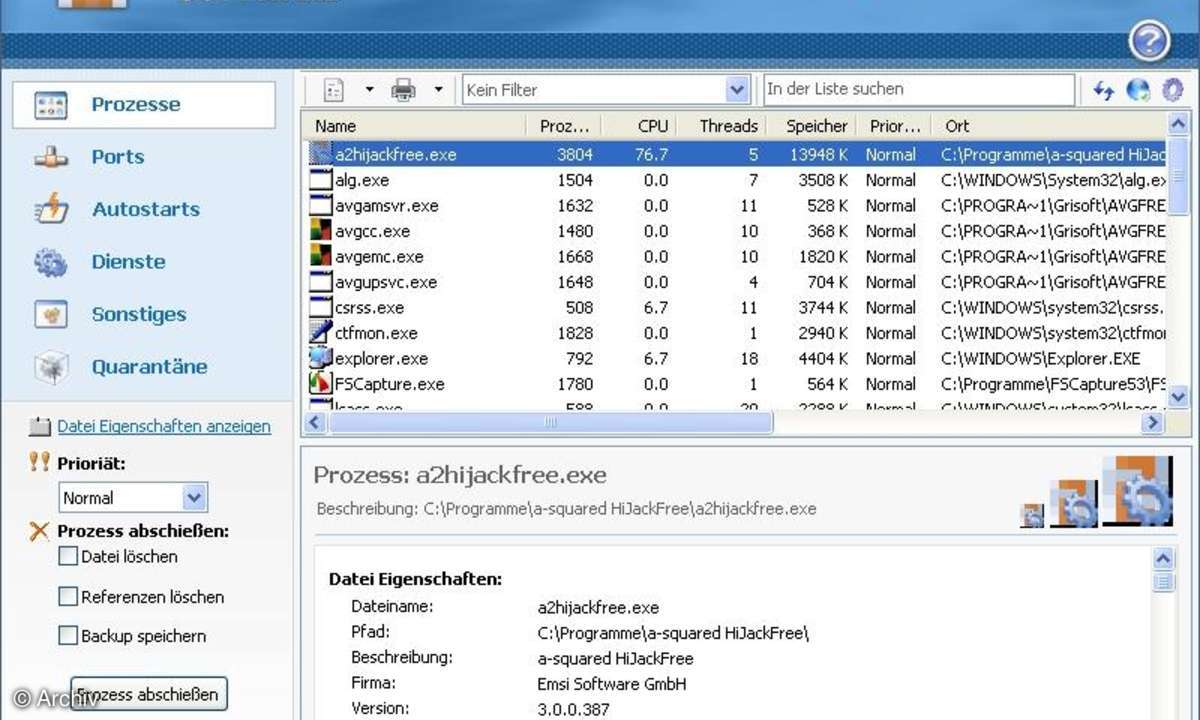Switch to the Prozesse section
1200x720 pixels.
144,105
